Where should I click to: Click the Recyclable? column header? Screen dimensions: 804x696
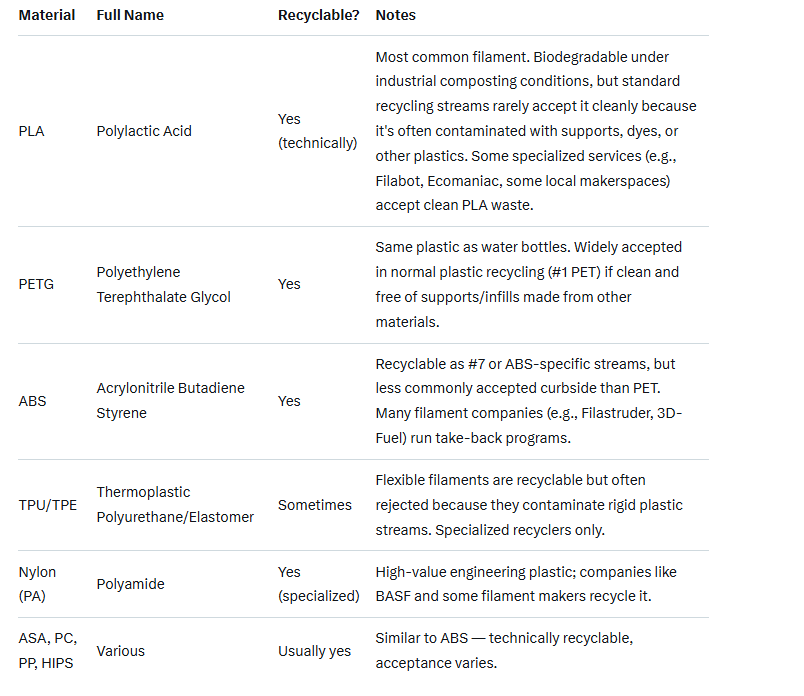coord(318,16)
